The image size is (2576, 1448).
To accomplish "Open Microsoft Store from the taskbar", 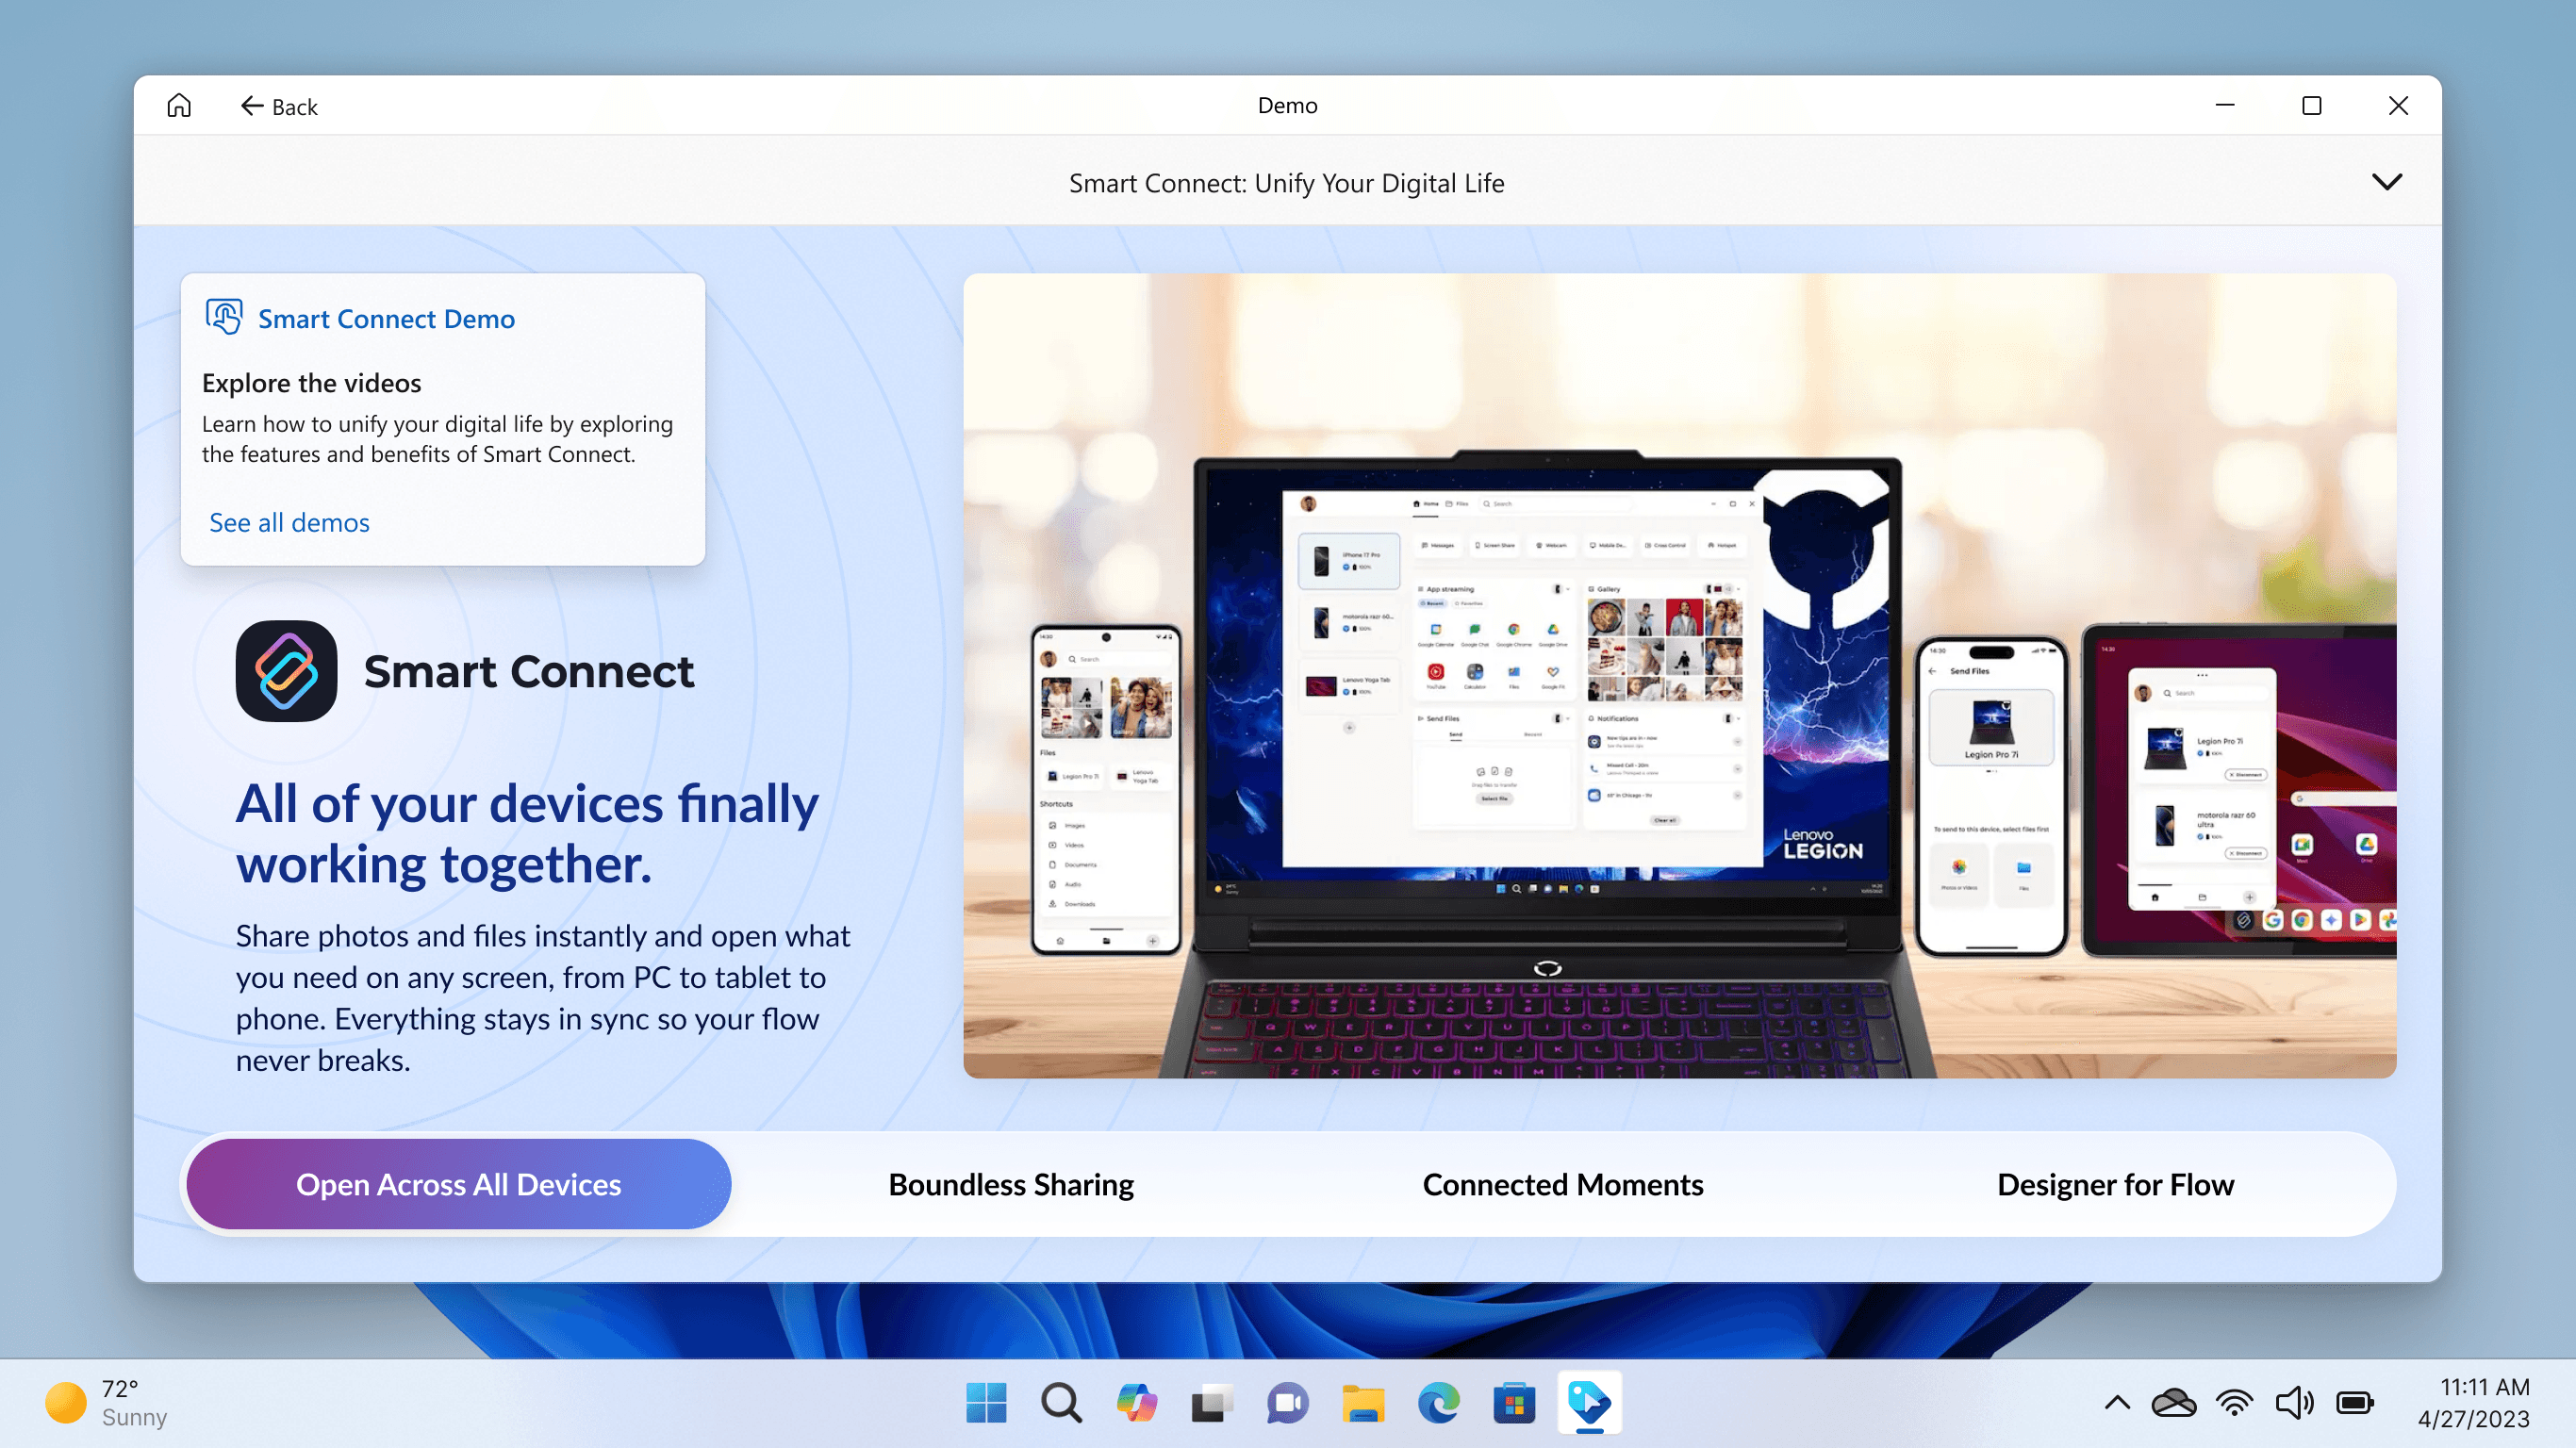I will [1514, 1403].
